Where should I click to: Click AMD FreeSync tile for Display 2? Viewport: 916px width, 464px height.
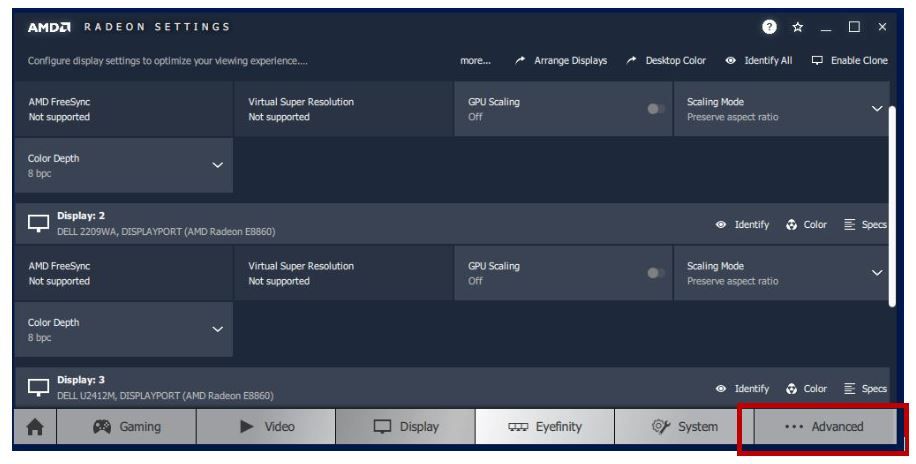(124, 273)
